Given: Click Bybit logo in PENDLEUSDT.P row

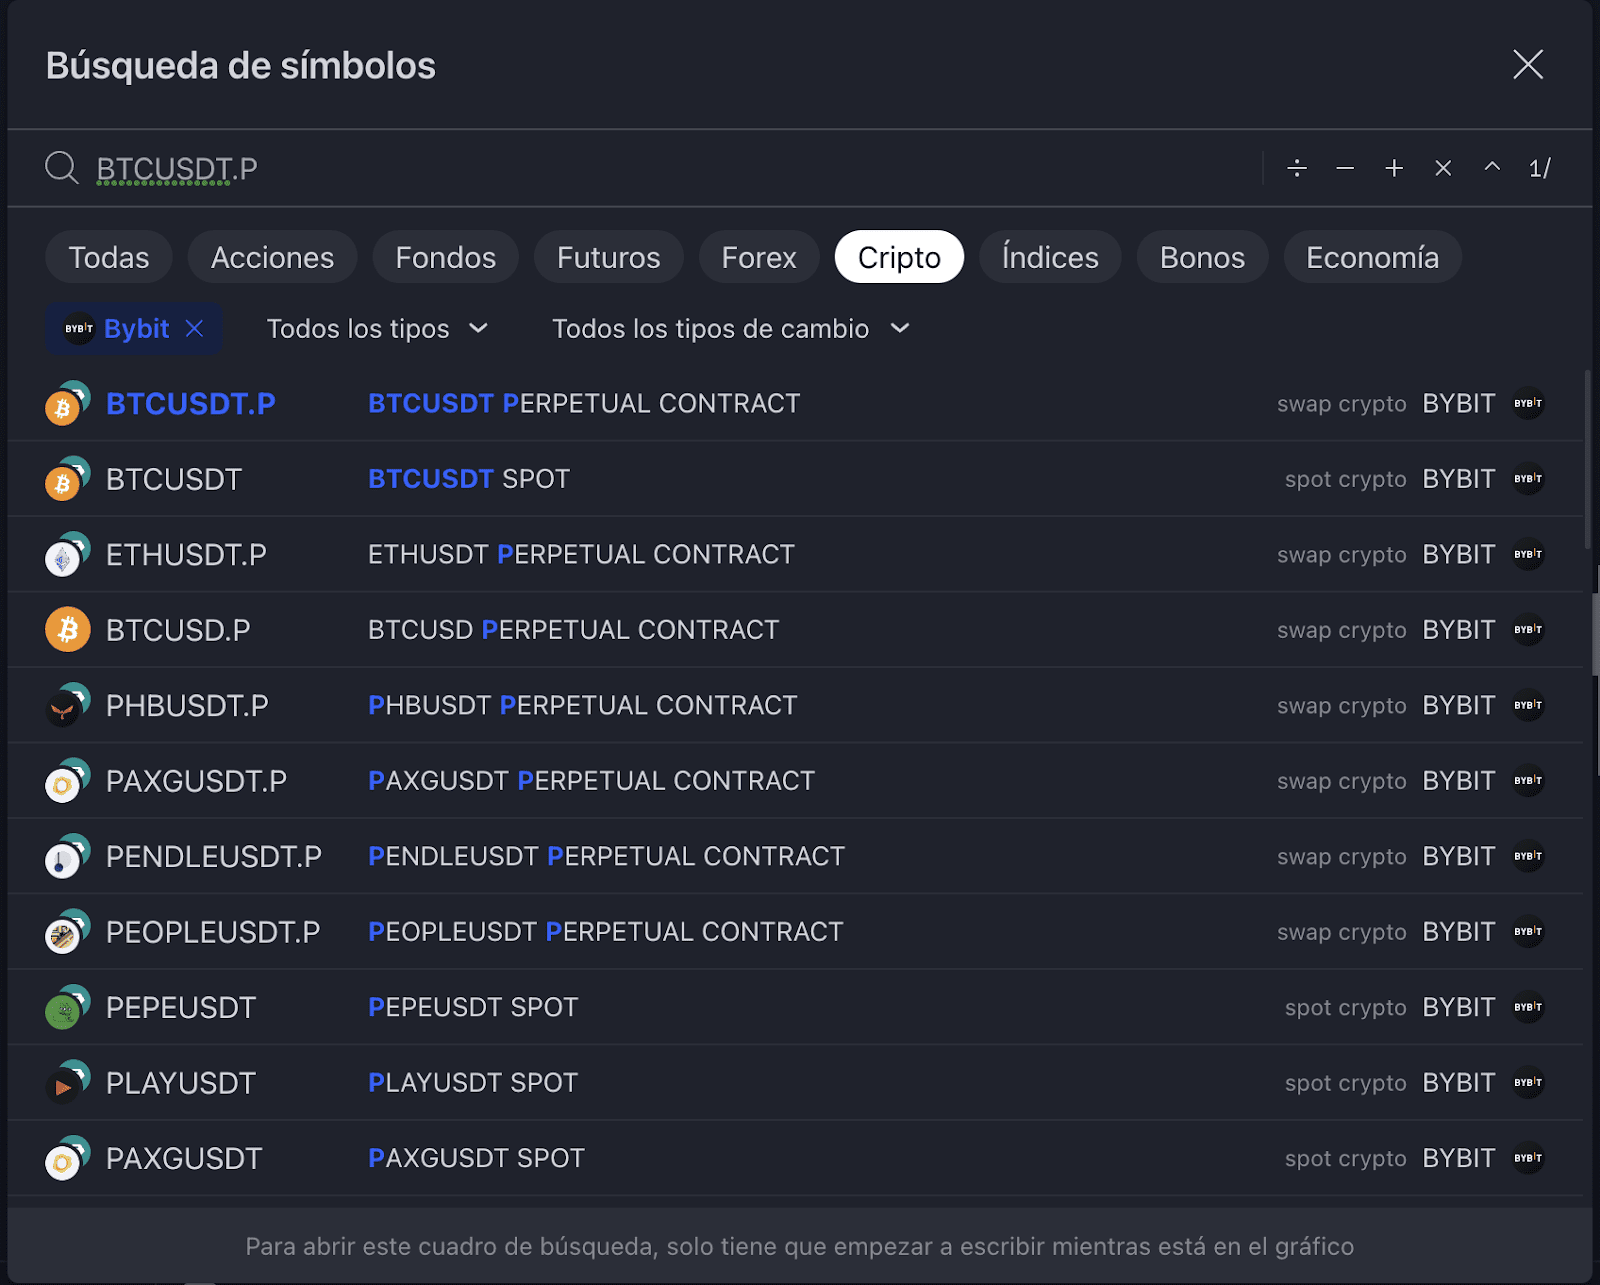Looking at the screenshot, I should click(1528, 856).
